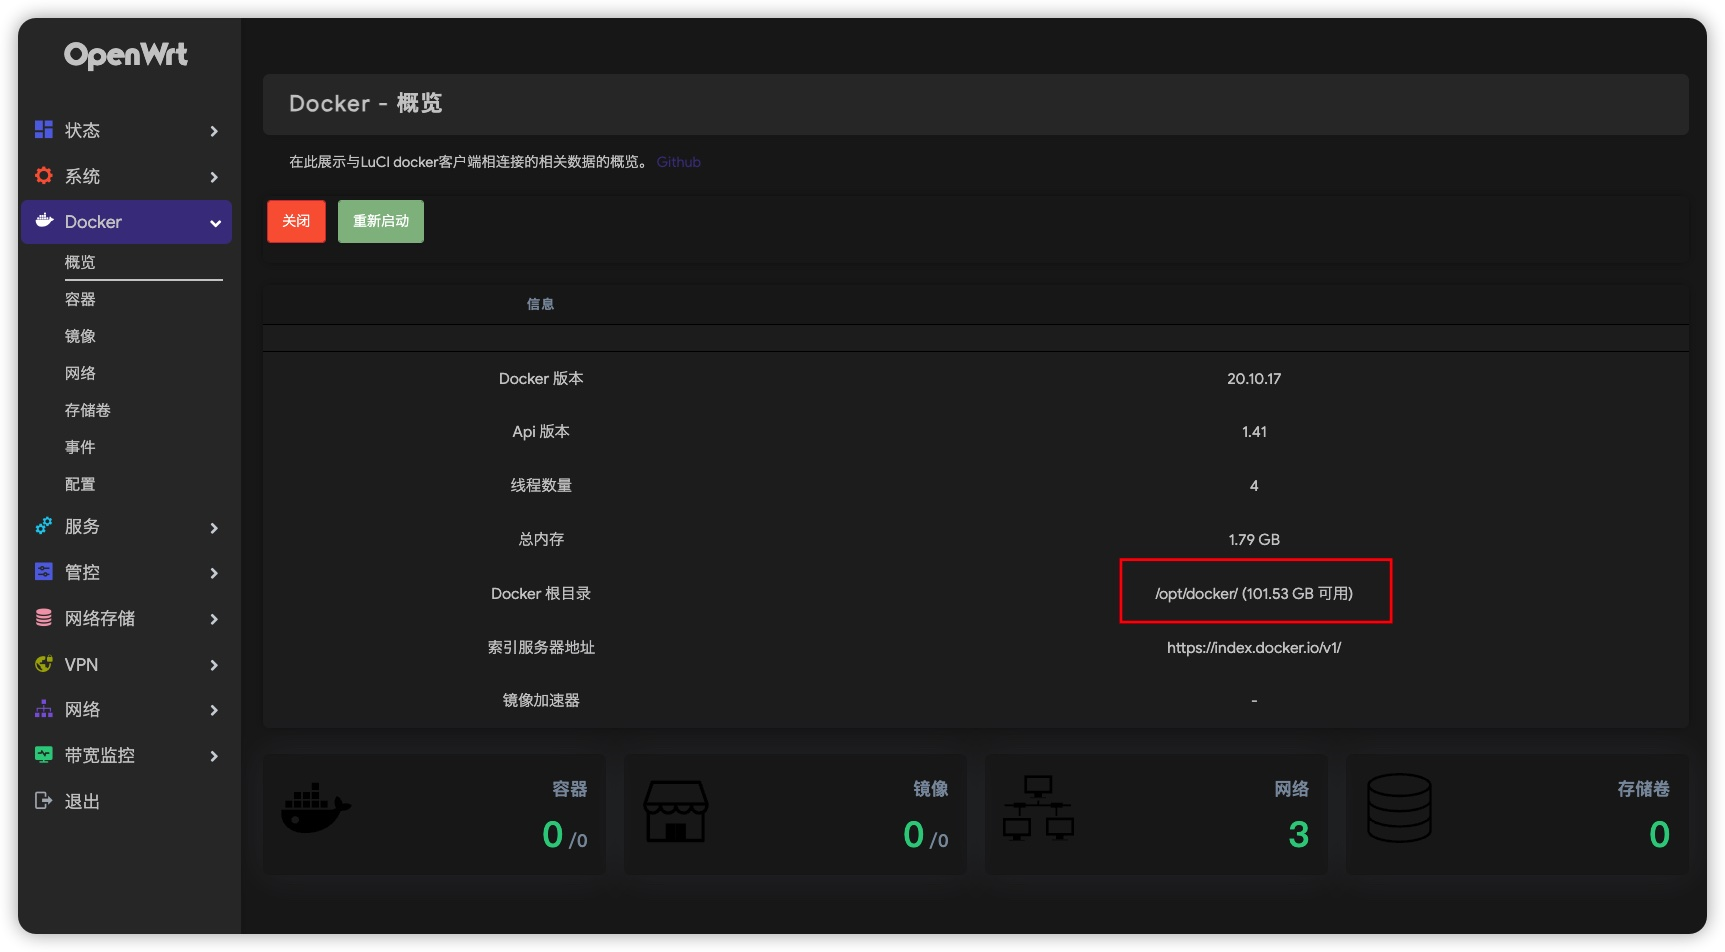Select 镜像 submenu under Docker
Screen dimensions: 1725x952
80,336
